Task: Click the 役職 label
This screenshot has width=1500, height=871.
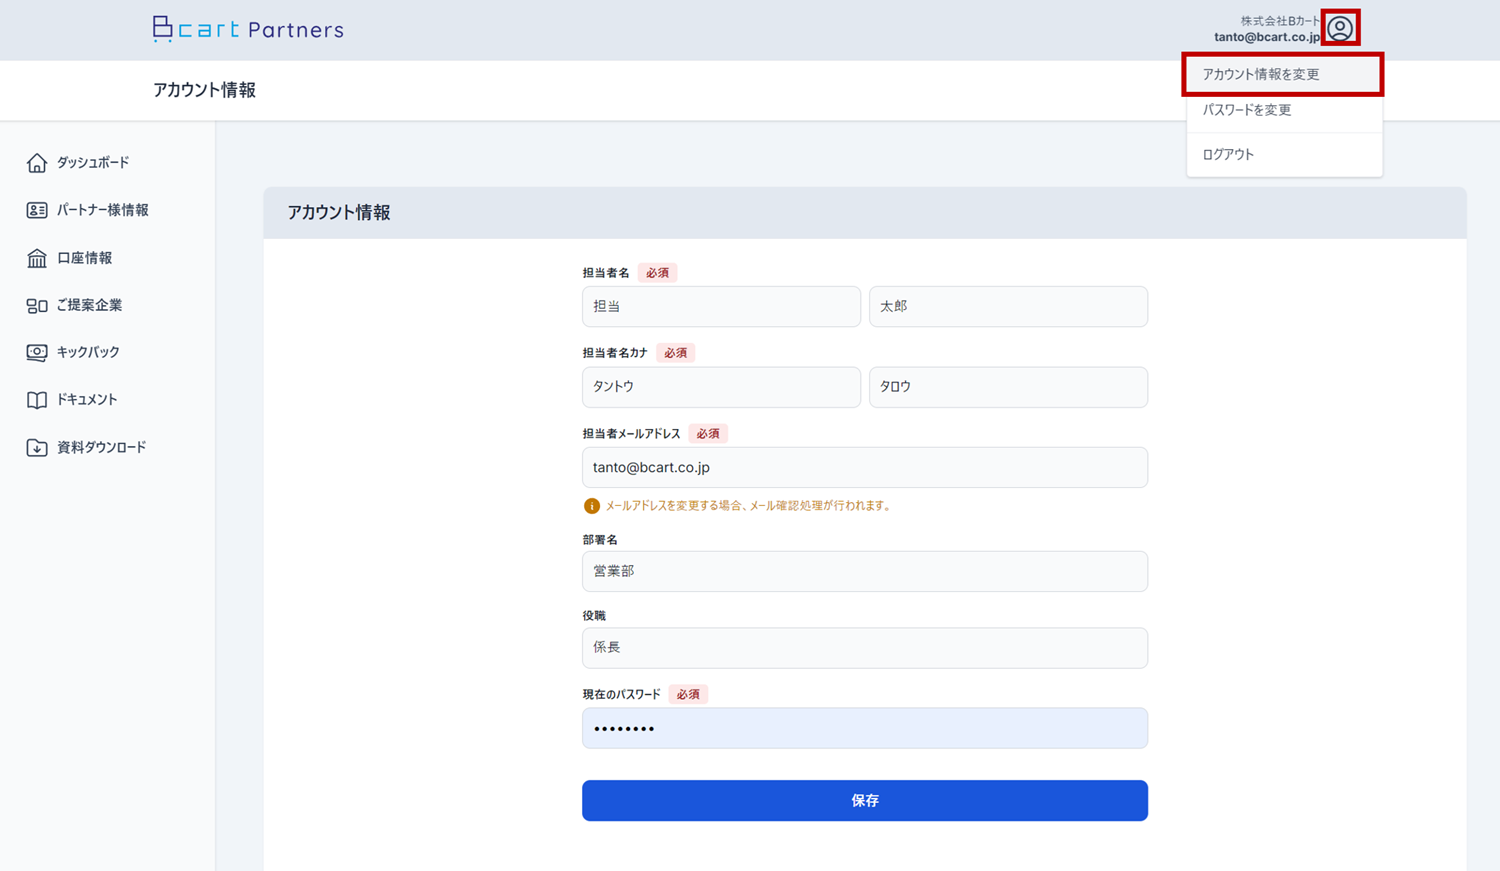Action: [594, 616]
